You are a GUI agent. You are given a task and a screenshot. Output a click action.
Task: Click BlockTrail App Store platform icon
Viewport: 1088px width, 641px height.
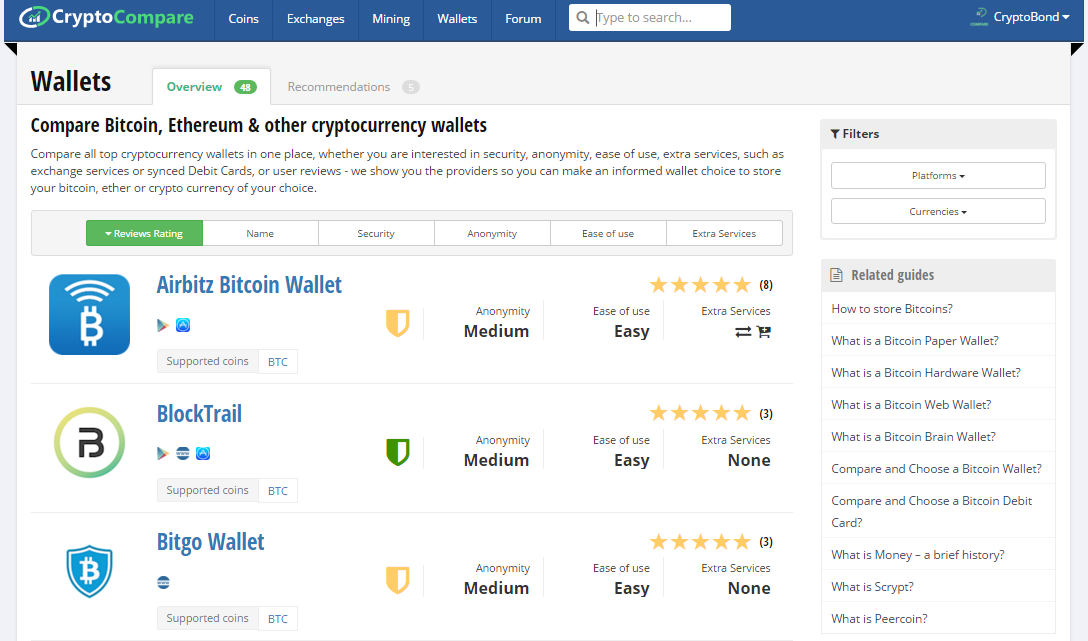click(203, 454)
